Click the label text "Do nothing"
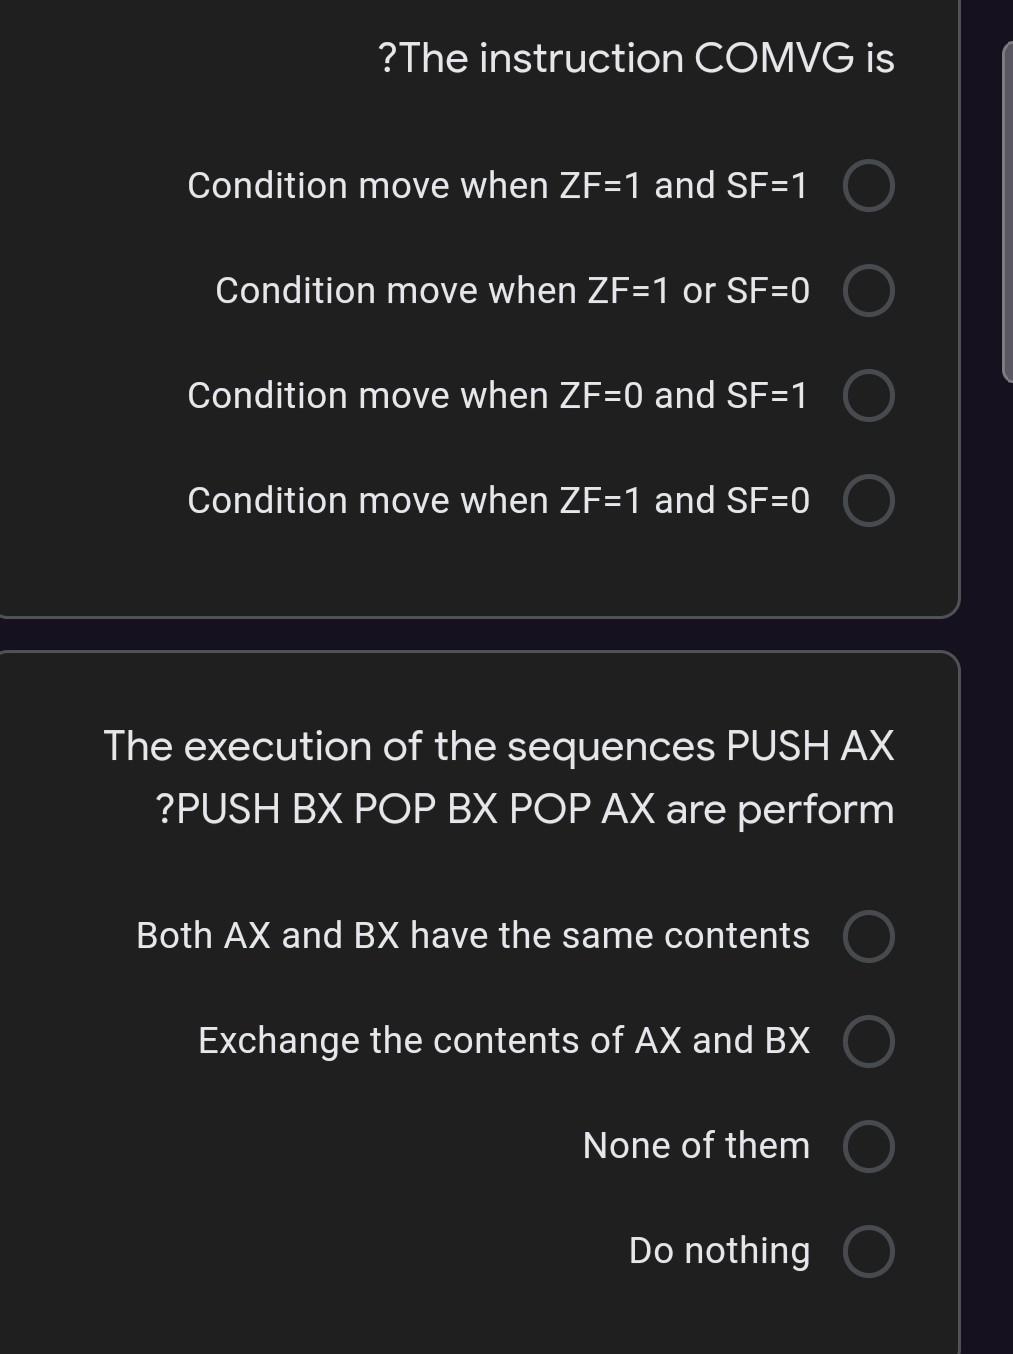 tap(718, 1251)
